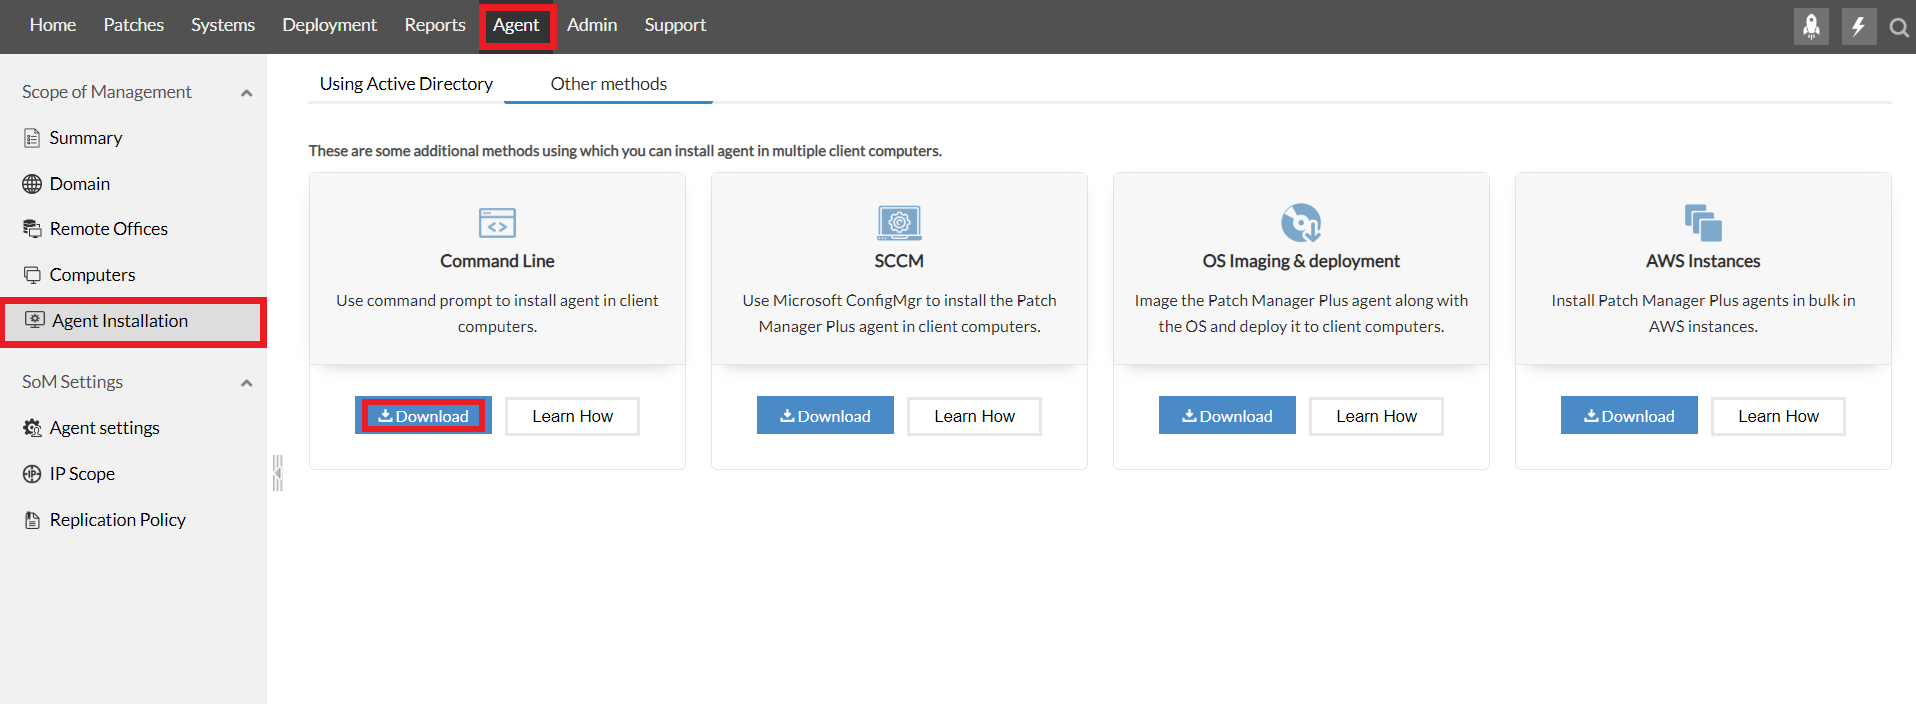The image size is (1916, 706).
Task: Collapse the left sidebar panel handle
Action: click(x=277, y=473)
